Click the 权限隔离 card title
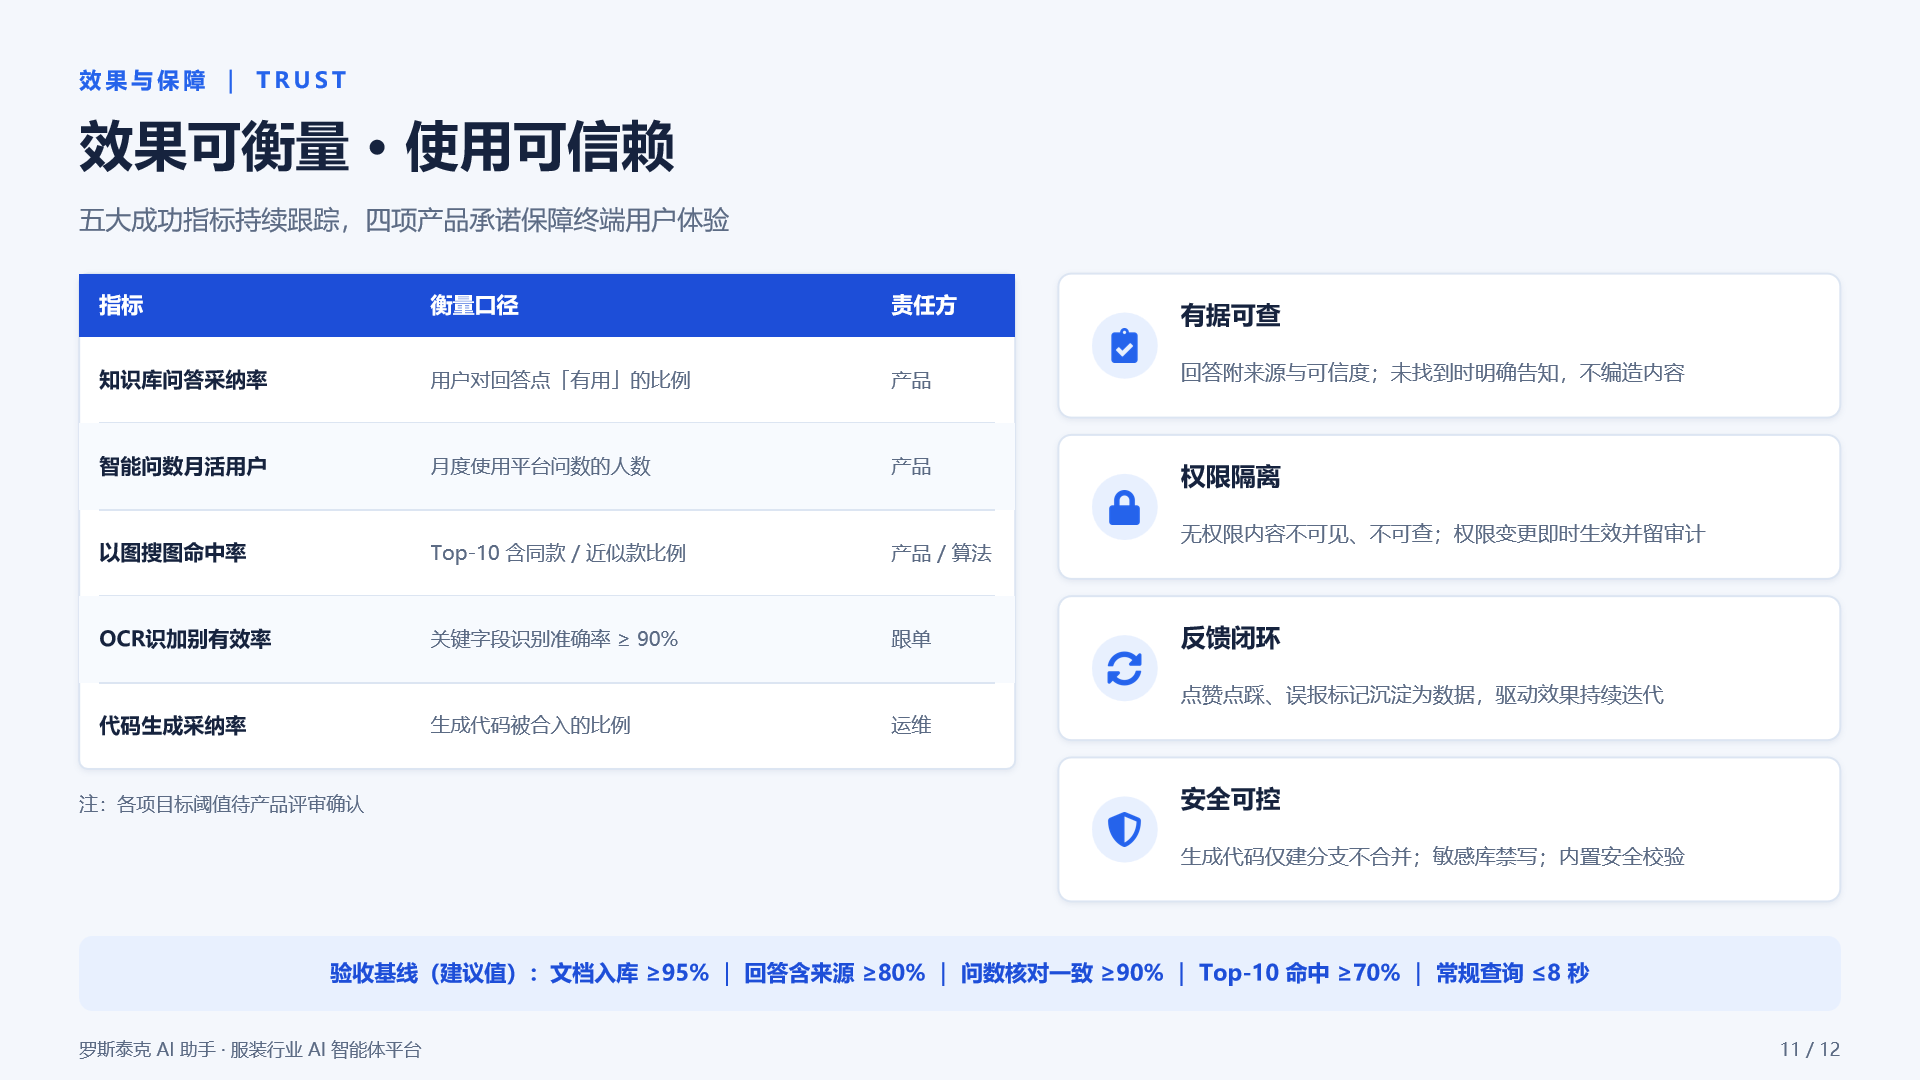 pos(1230,477)
